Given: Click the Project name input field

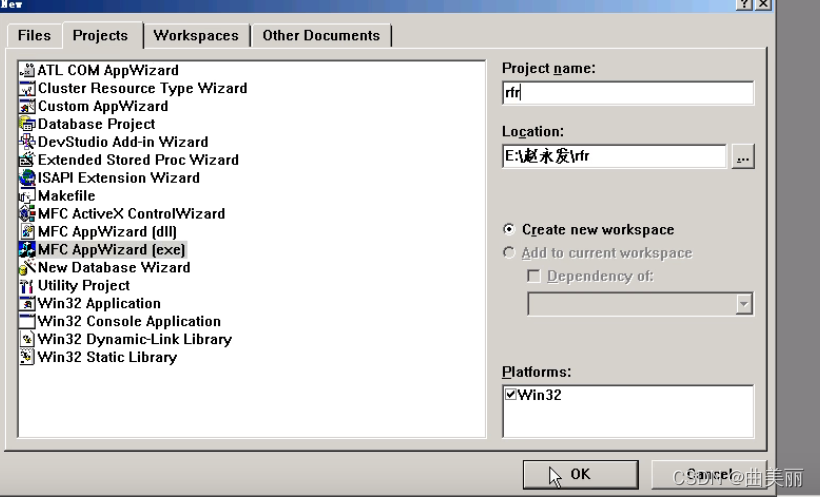Looking at the screenshot, I should 628,93.
